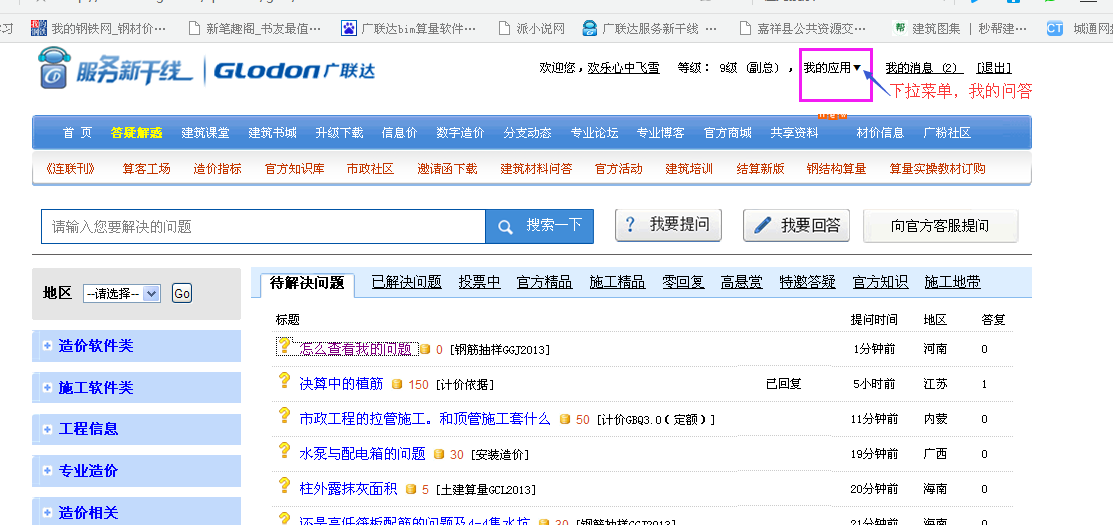Switch to the 施工地带 tab

(953, 282)
